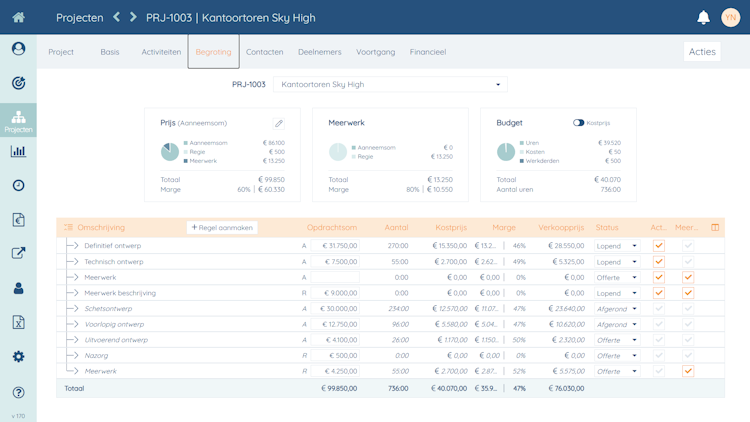Screen dimensions: 750x422
Task: Open the help question mark icon
Action: click(x=18, y=392)
